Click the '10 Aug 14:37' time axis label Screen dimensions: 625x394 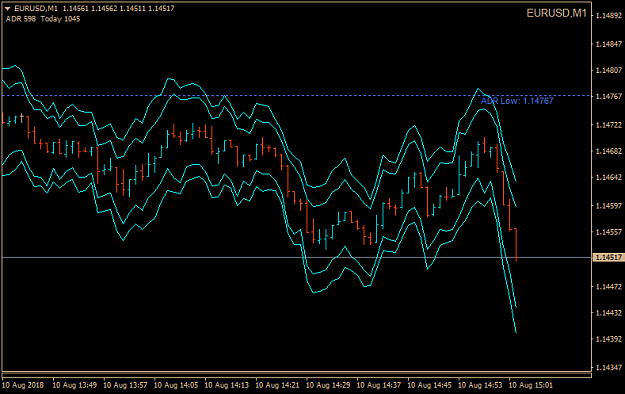pyautogui.click(x=379, y=385)
